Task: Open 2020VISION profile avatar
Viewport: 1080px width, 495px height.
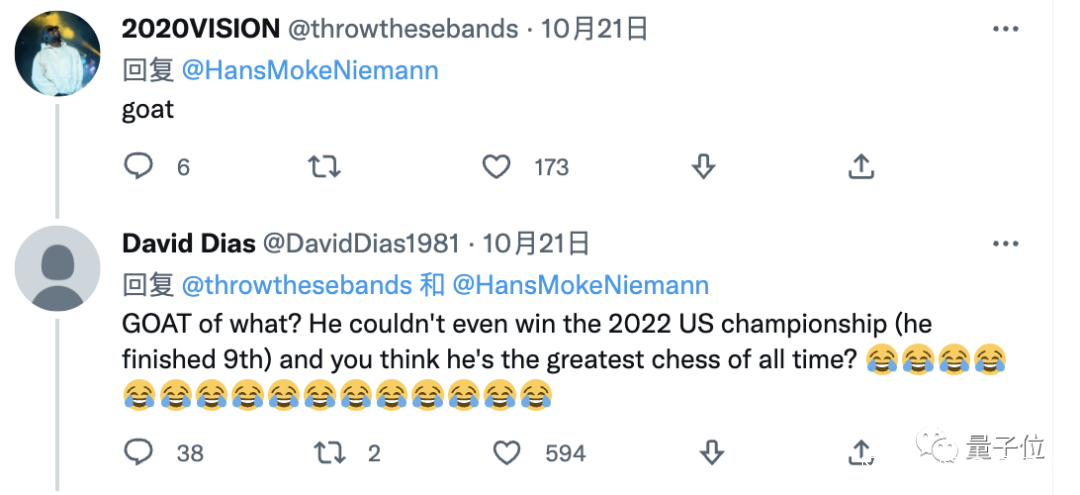Action: (x=57, y=55)
